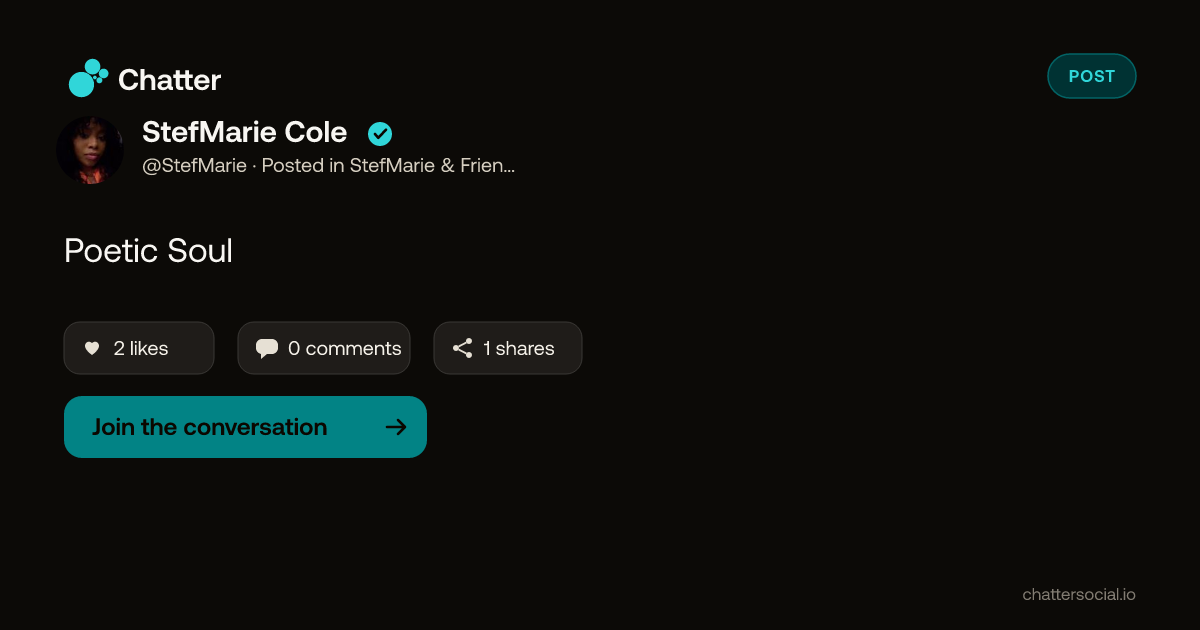Click the Chatter brand name text
The height and width of the screenshot is (630, 1200).
click(169, 80)
